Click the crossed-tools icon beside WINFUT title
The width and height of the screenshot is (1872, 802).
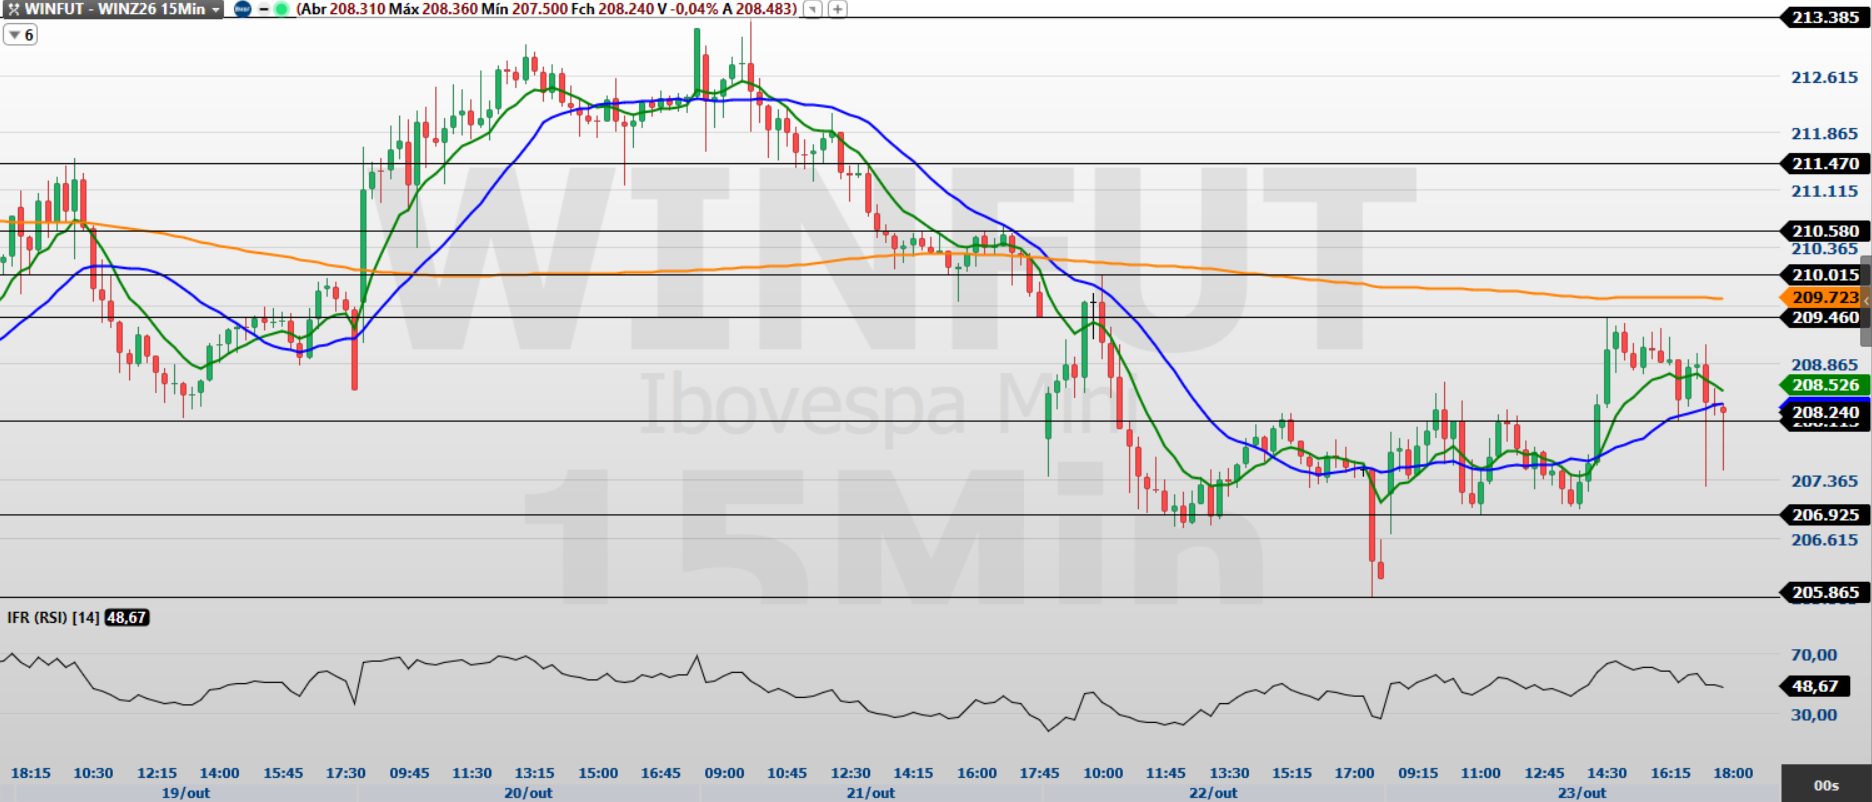(13, 9)
